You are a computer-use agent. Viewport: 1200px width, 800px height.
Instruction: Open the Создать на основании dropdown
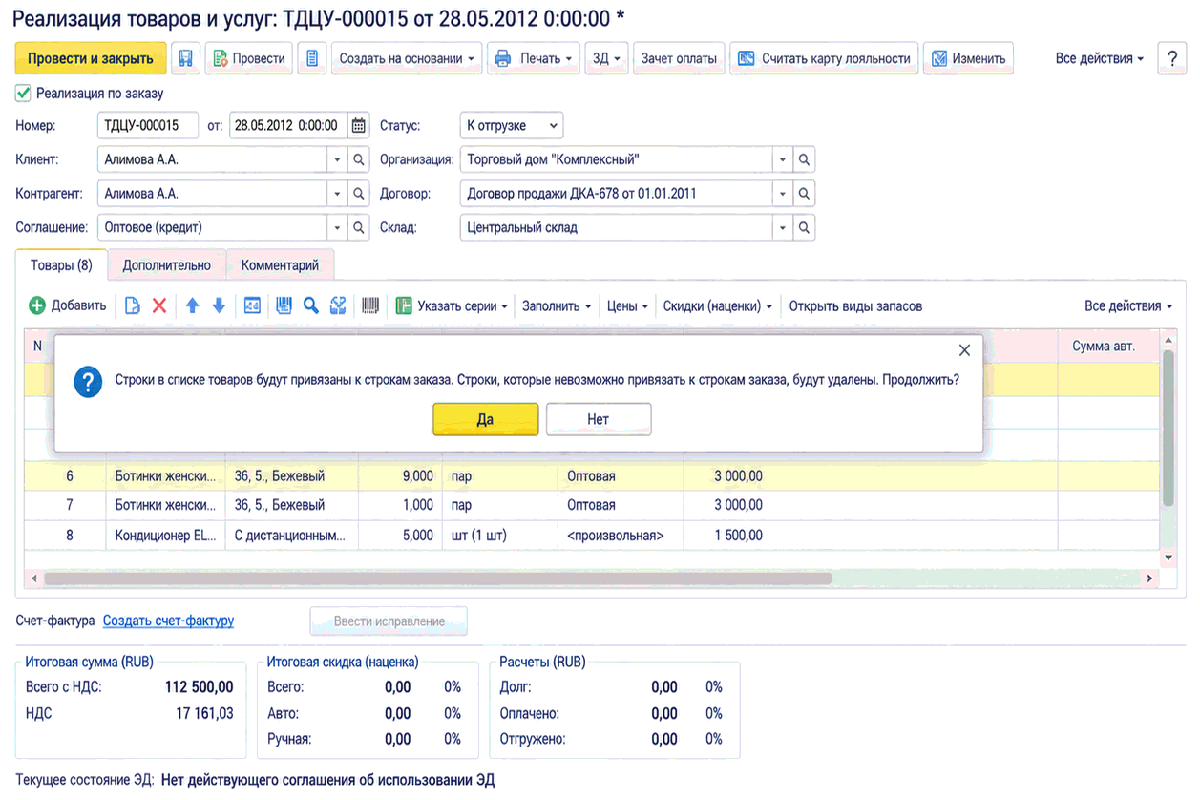point(406,58)
